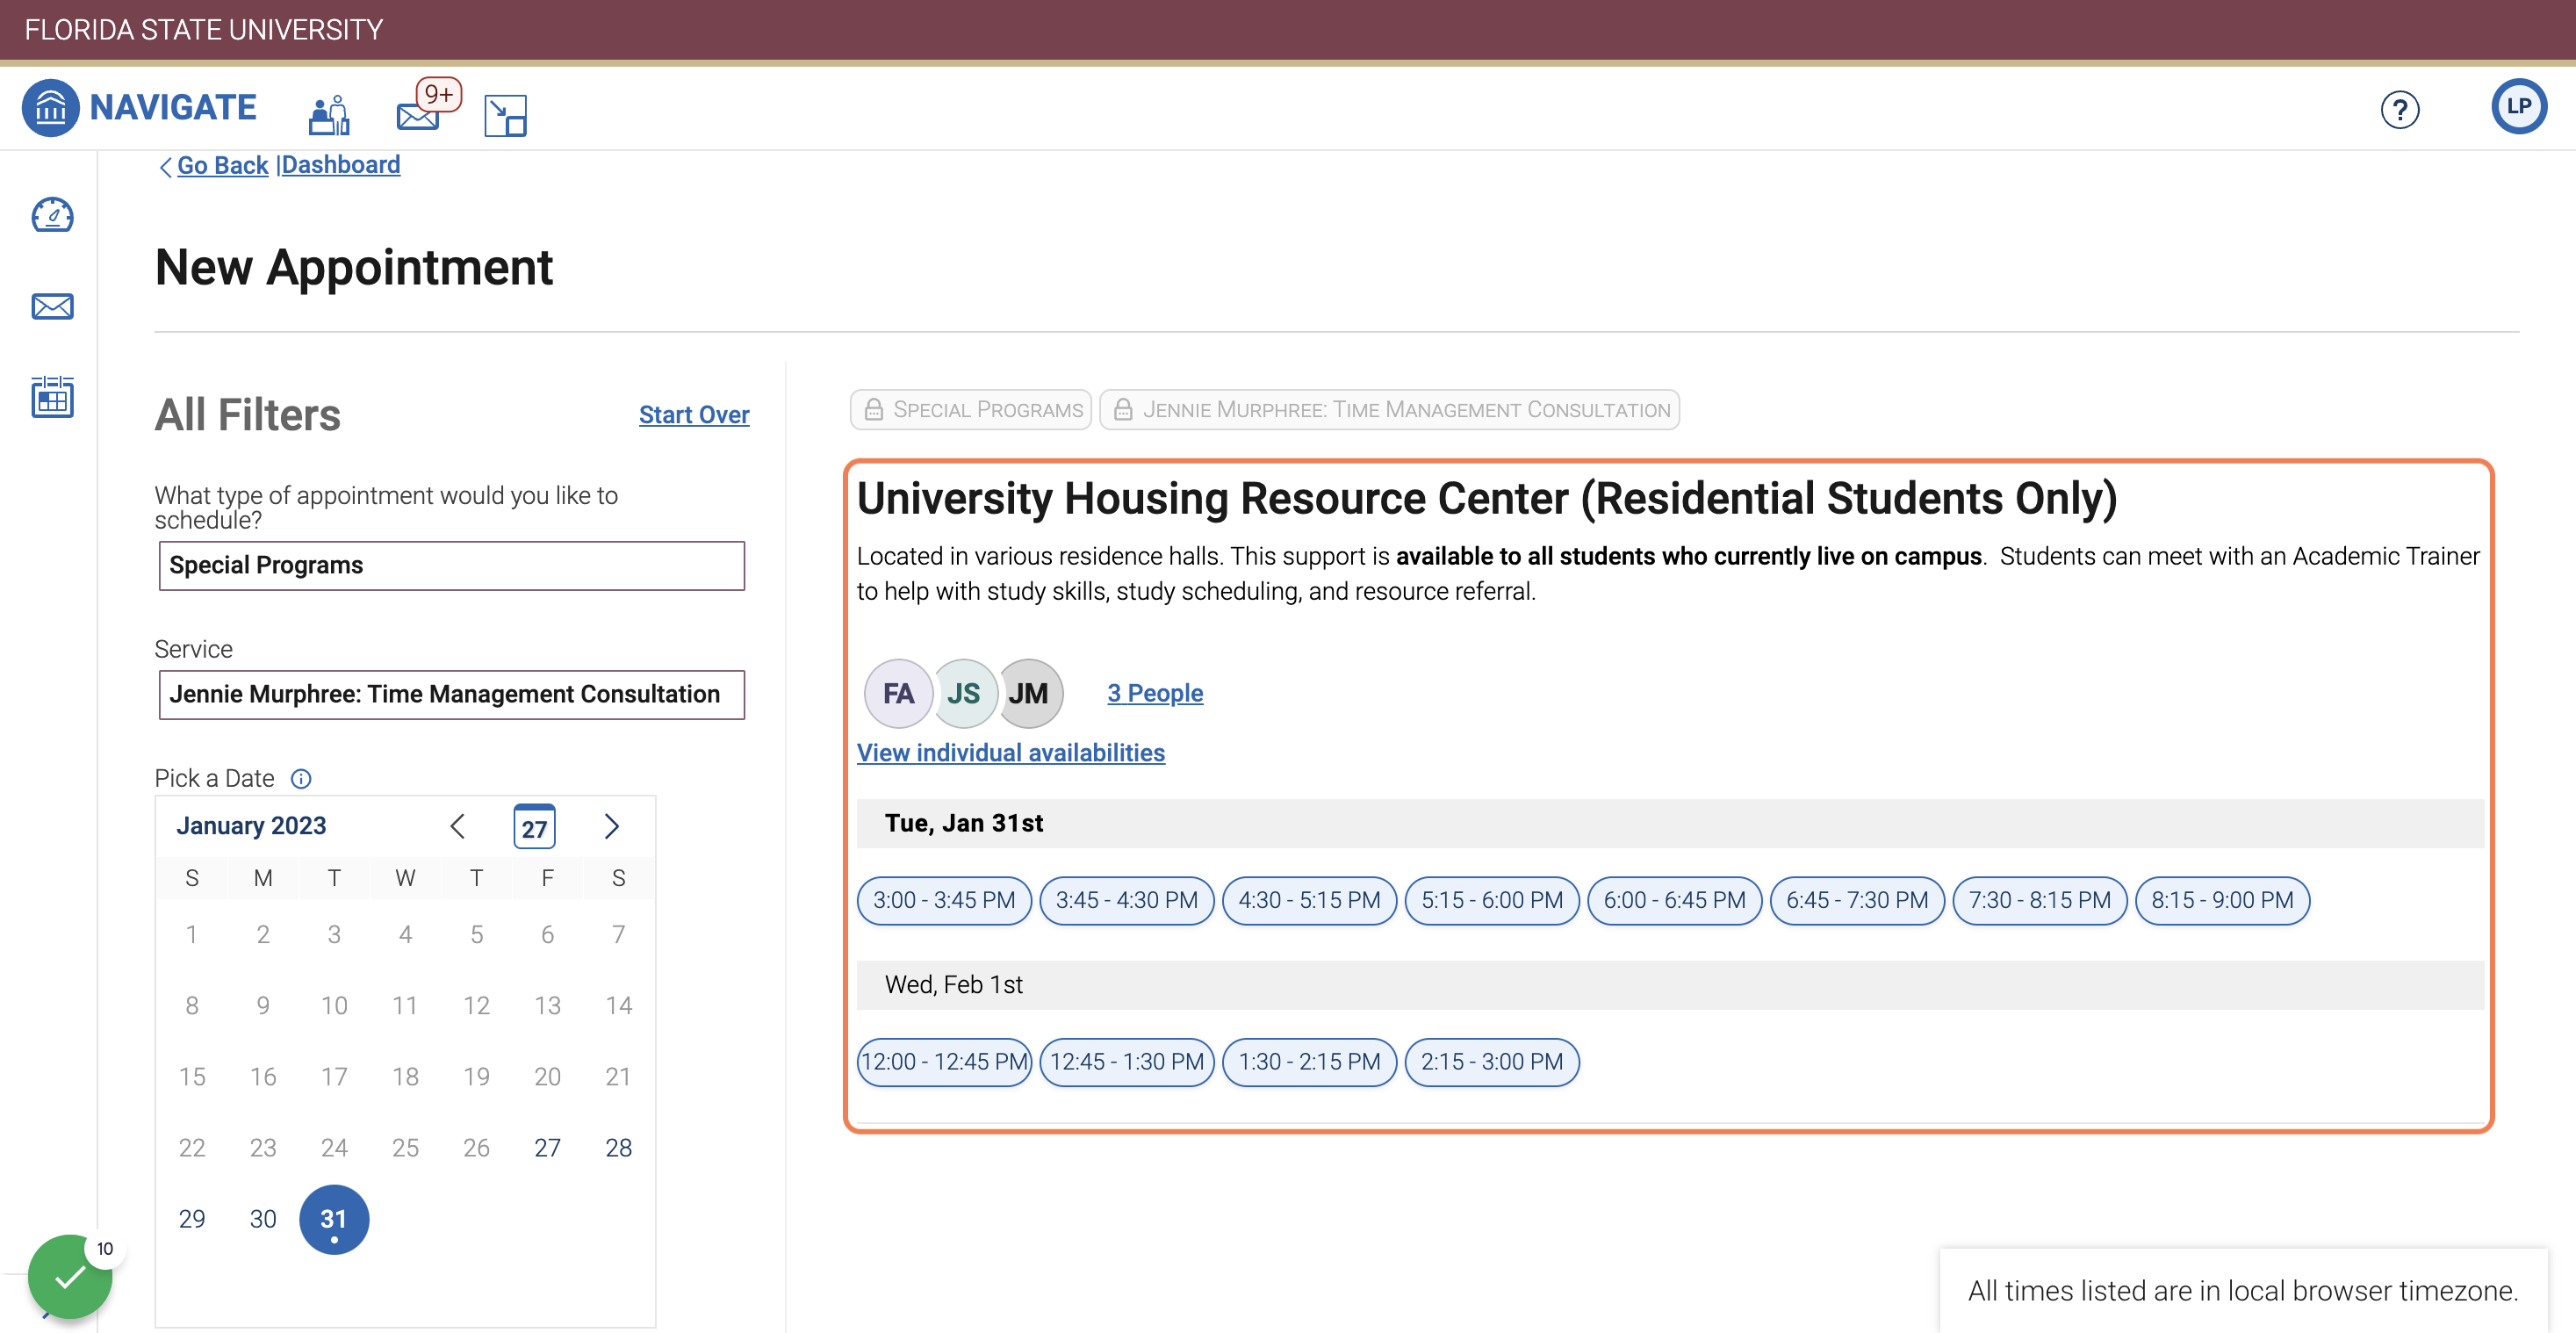The width and height of the screenshot is (2576, 1333).
Task: Open the Service dropdown showing Jennie Murphree
Action: pos(451,694)
